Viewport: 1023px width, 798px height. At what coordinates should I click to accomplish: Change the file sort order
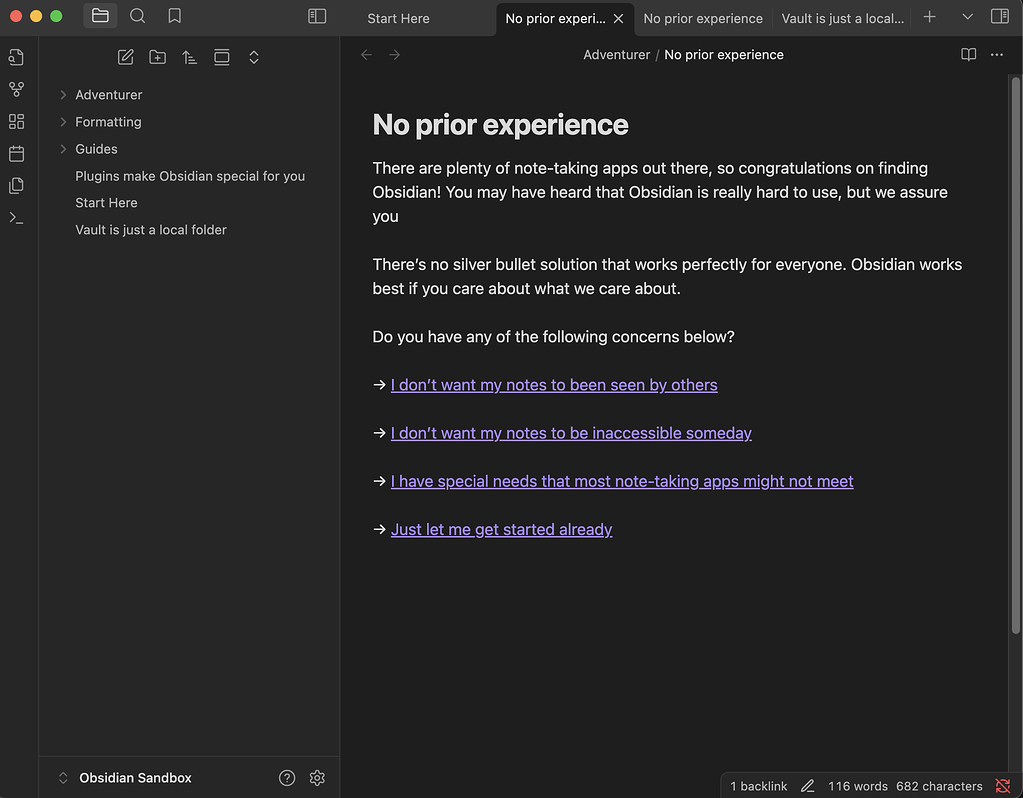tap(189, 57)
